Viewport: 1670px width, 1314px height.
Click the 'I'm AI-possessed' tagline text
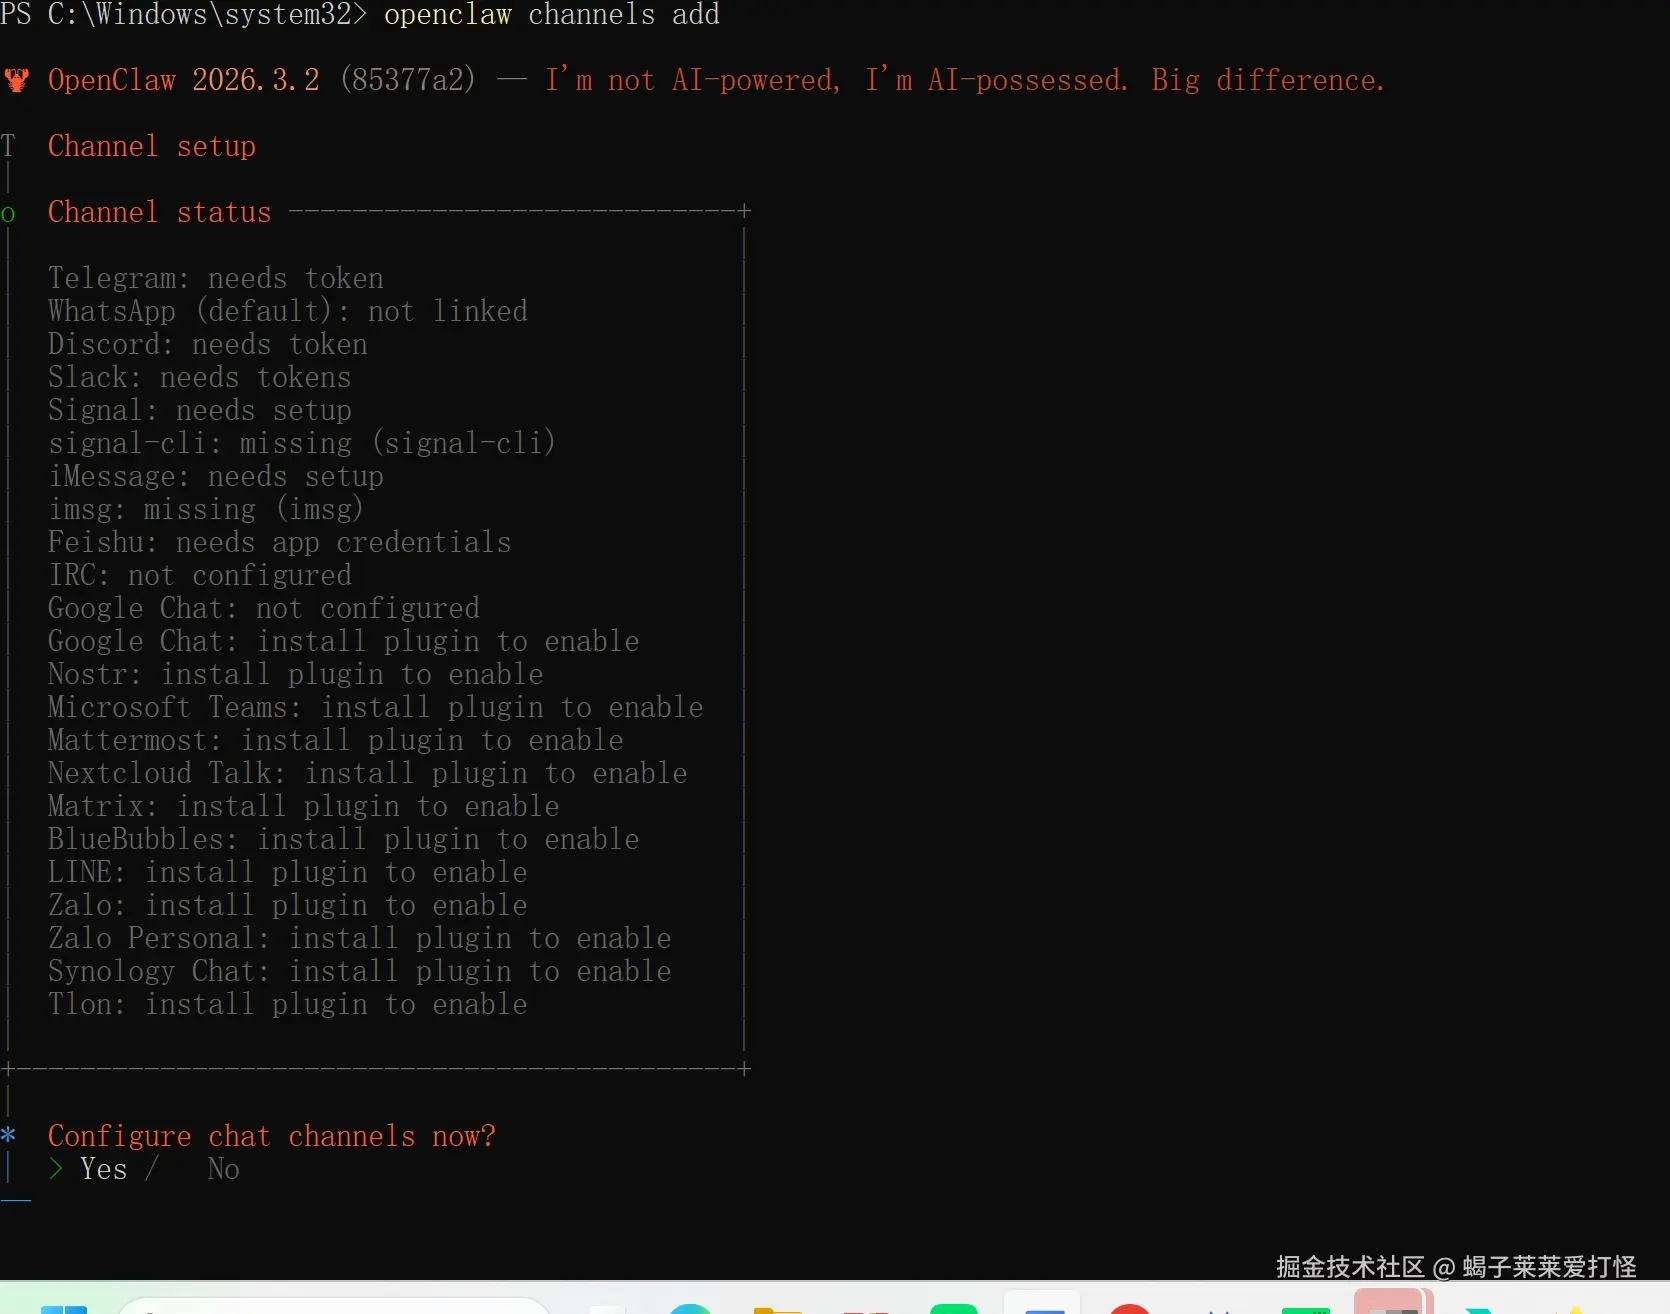tap(997, 80)
